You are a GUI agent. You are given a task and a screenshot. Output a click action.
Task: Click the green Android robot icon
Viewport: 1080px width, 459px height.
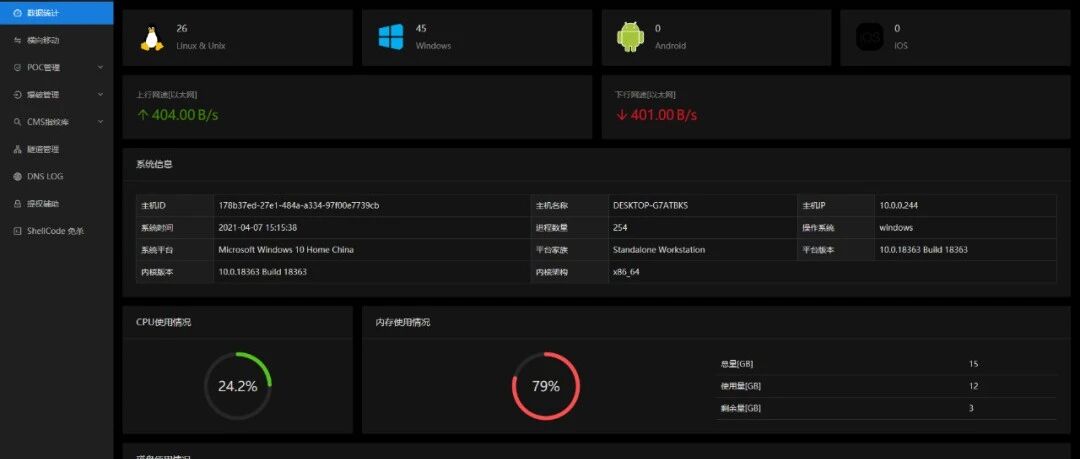(630, 37)
